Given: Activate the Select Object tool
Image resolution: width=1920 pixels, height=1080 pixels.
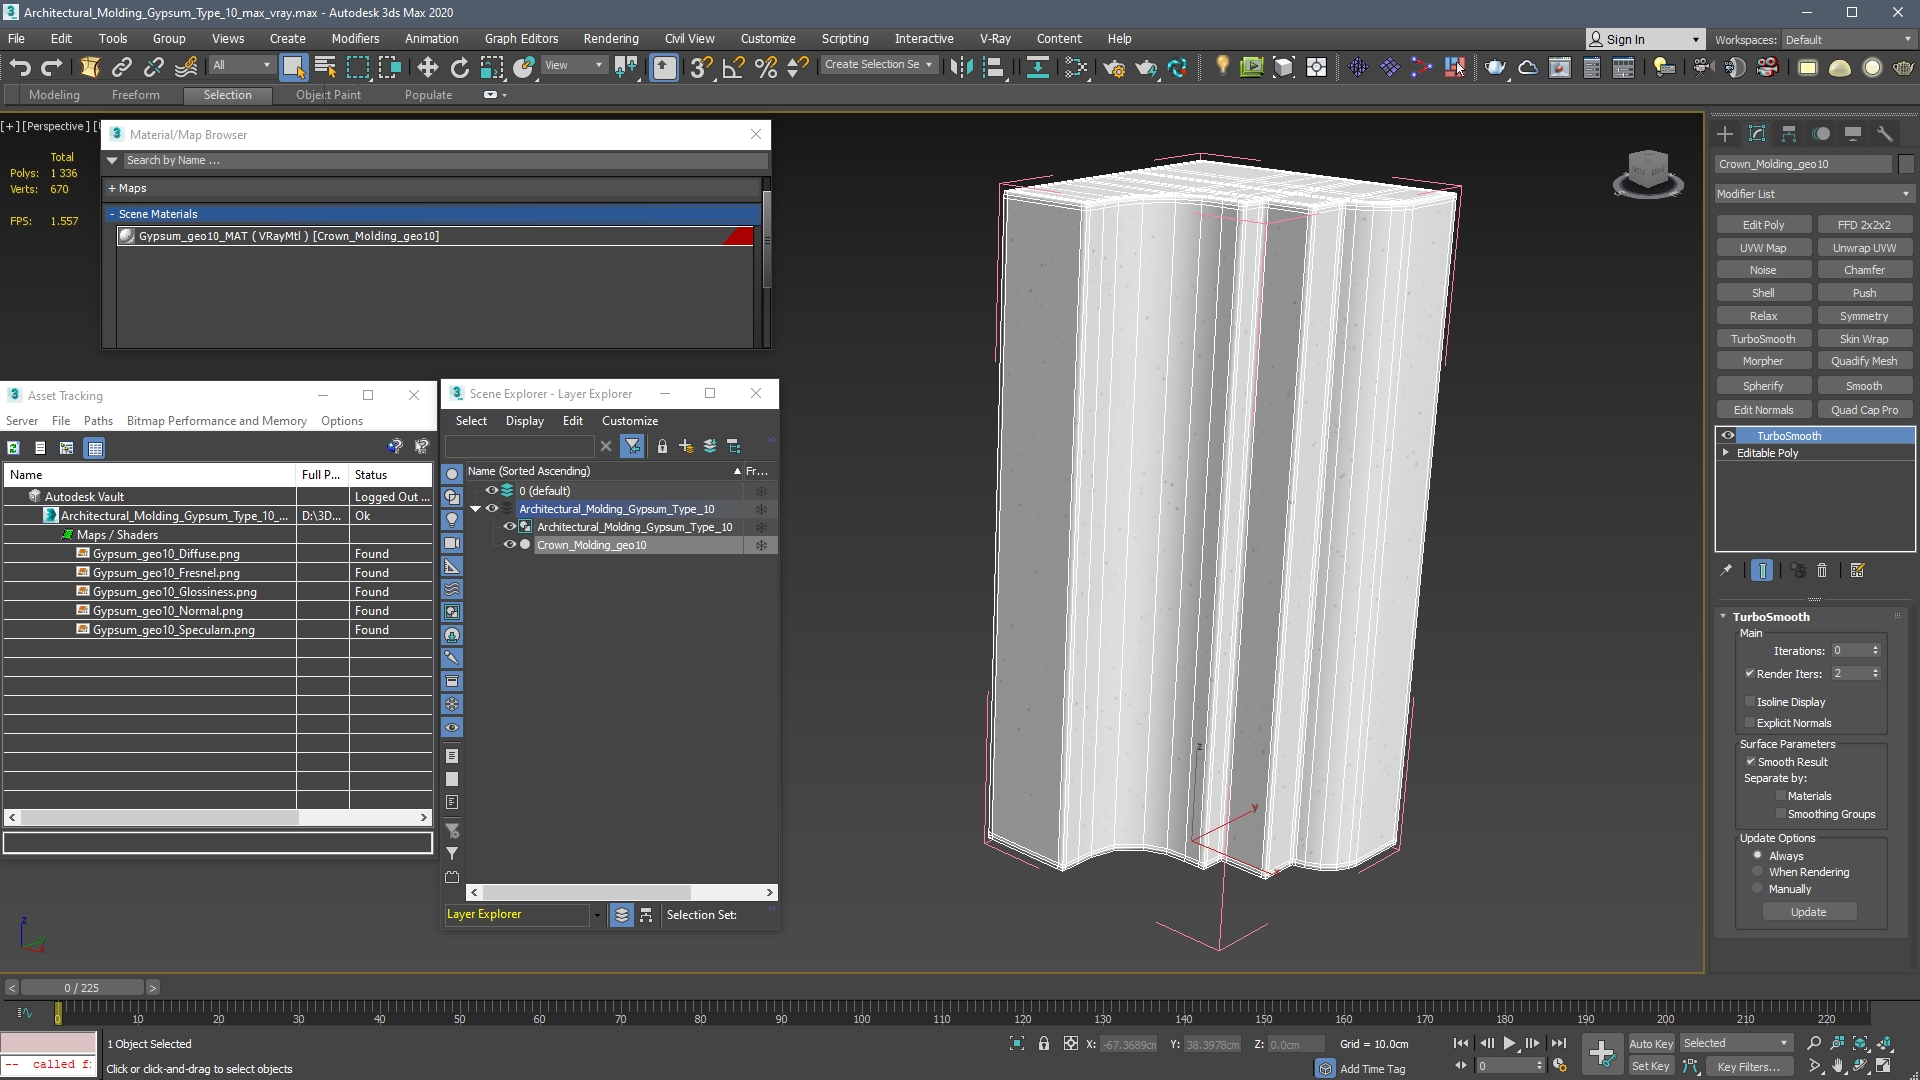Looking at the screenshot, I should pos(293,67).
